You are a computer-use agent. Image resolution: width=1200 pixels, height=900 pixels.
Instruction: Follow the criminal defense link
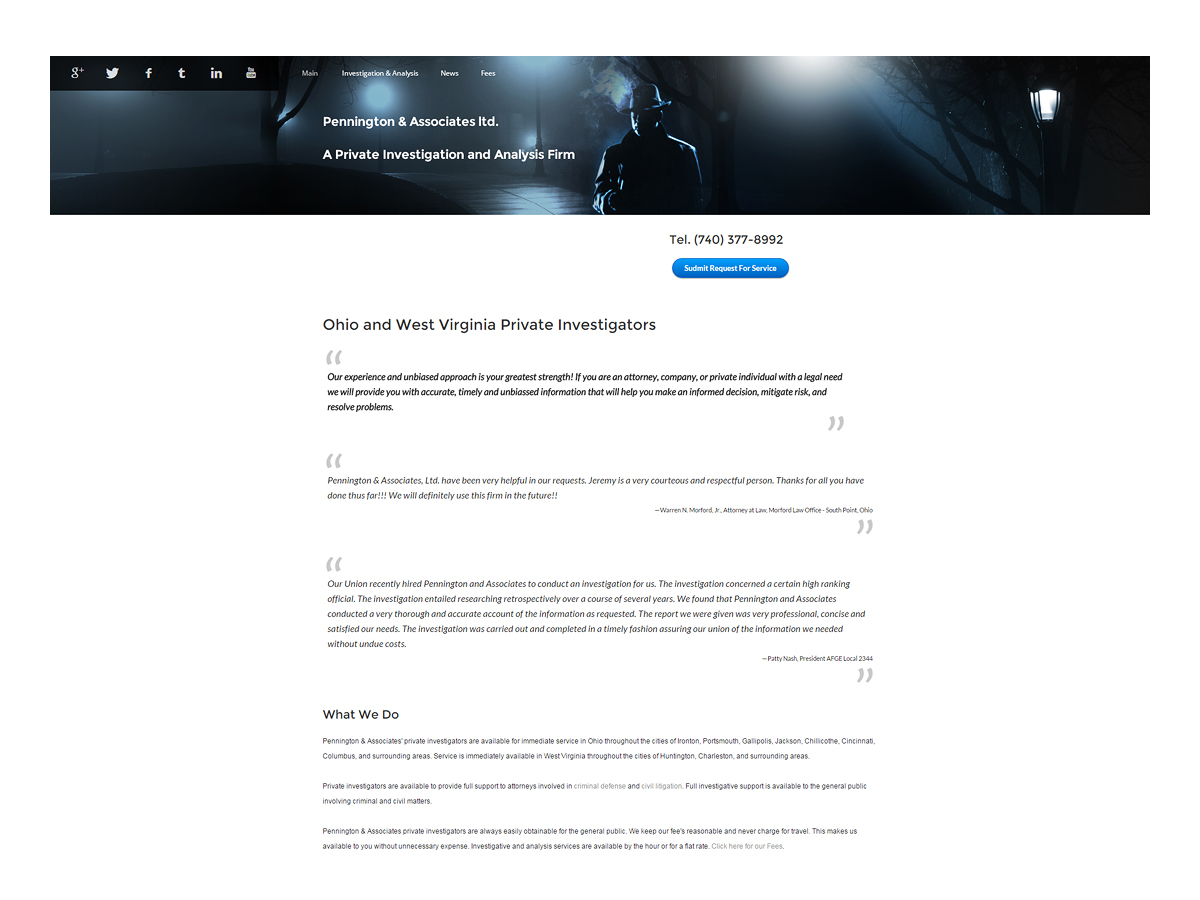(600, 786)
